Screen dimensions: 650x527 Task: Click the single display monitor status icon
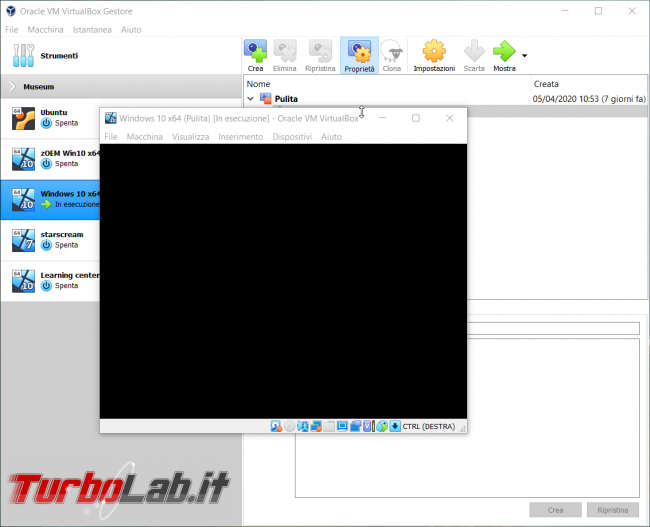tap(342, 426)
